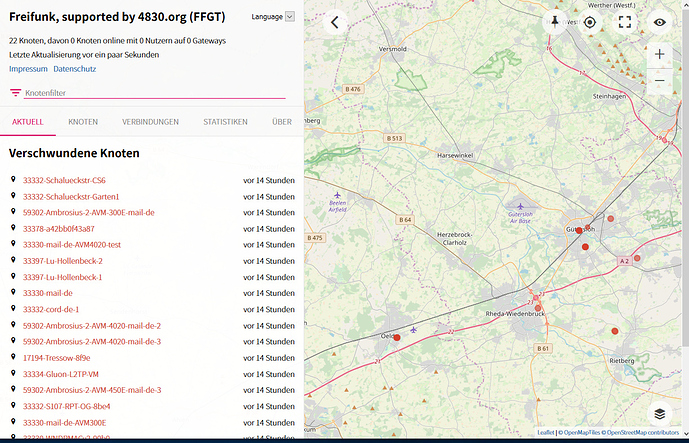This screenshot has width=689, height=443.
Task: Click location pin beside 33330-mail-de-AVM4020-test
Action: [13, 244]
